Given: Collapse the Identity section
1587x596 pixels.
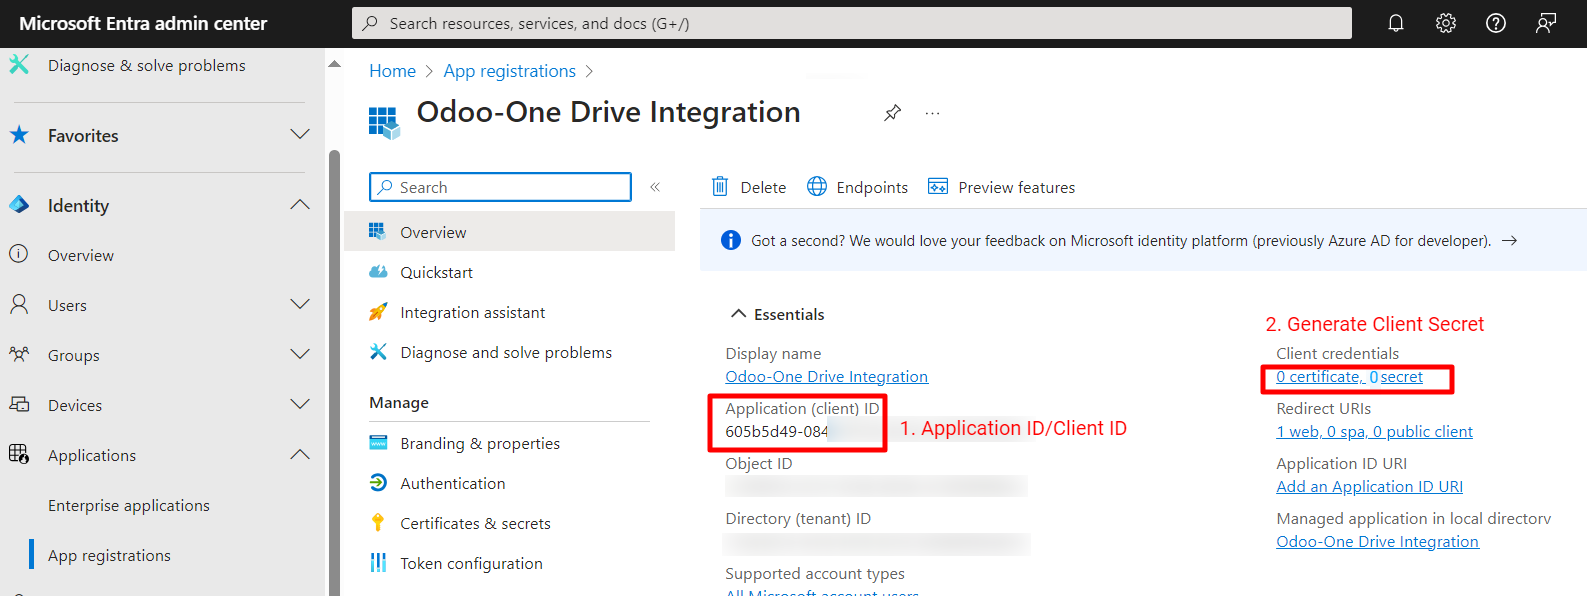Looking at the screenshot, I should point(299,205).
